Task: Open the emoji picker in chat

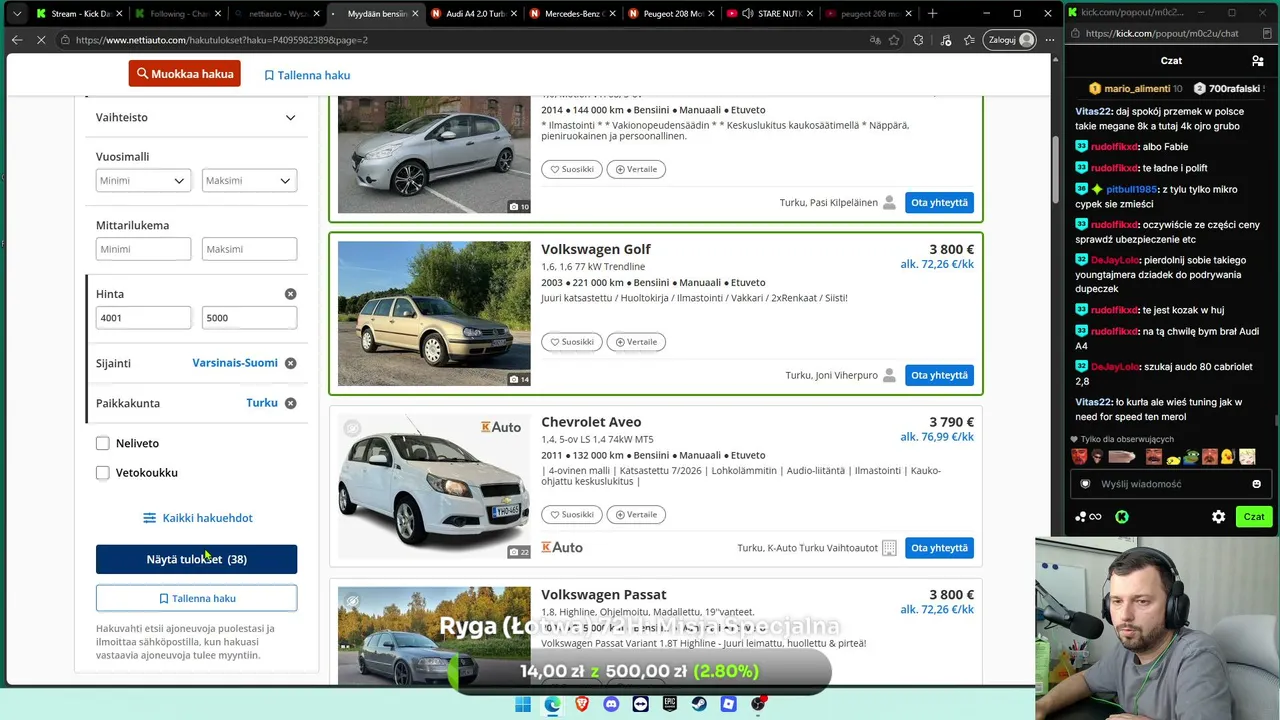Action: point(1256,484)
